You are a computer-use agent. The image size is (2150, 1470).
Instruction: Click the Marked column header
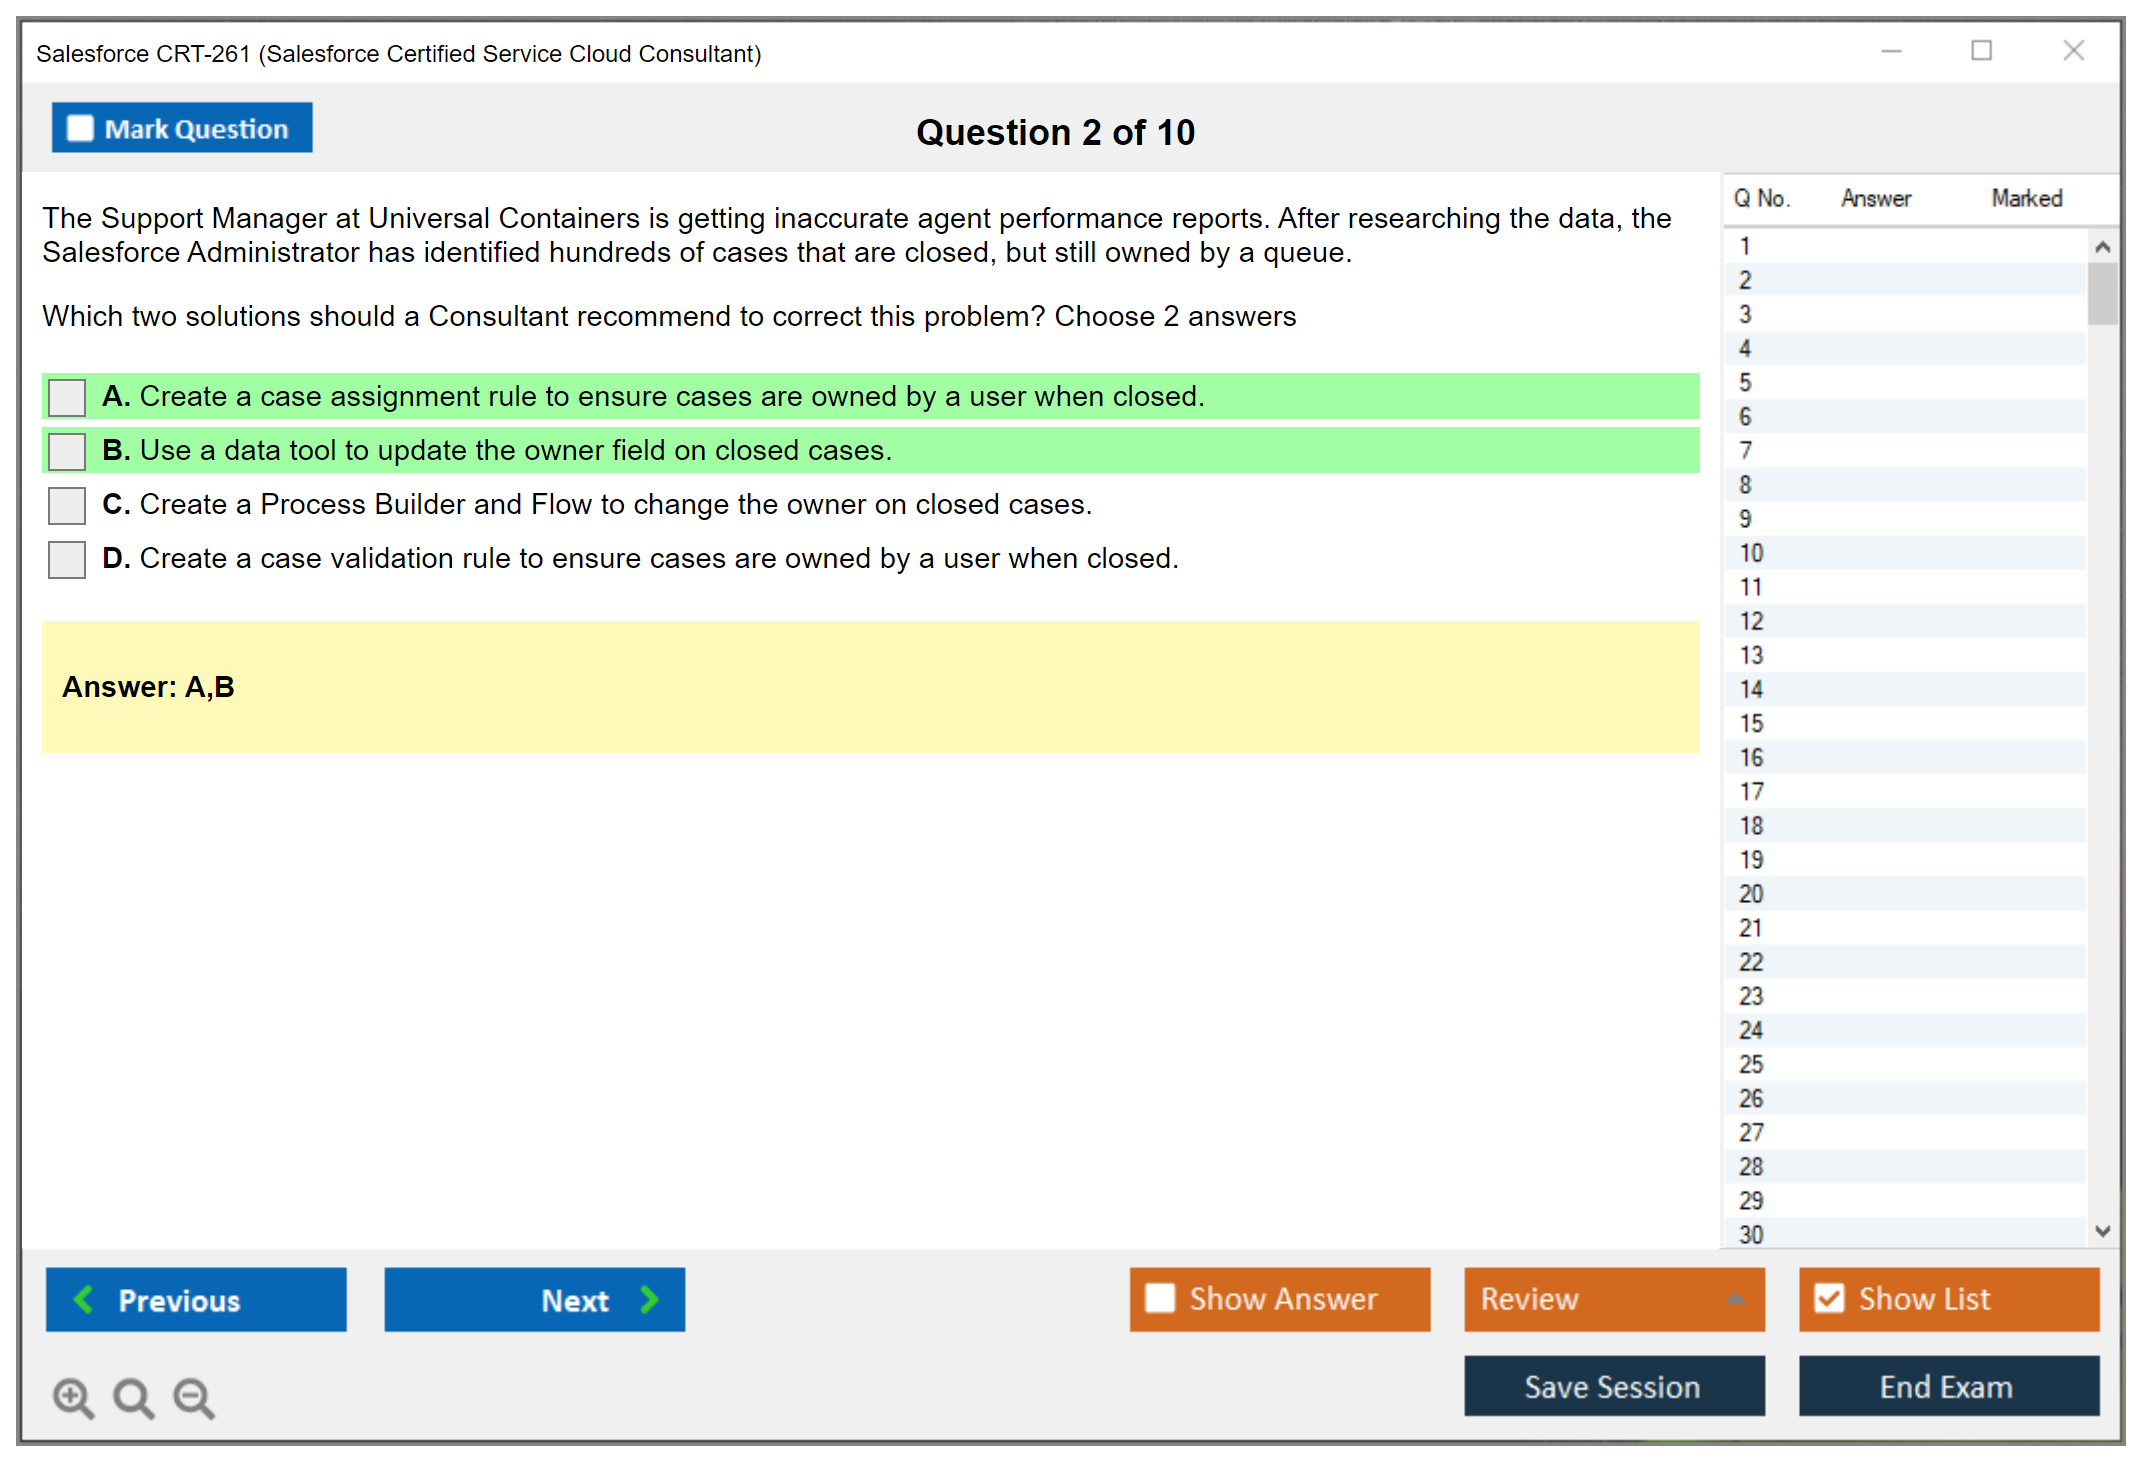click(x=2026, y=198)
